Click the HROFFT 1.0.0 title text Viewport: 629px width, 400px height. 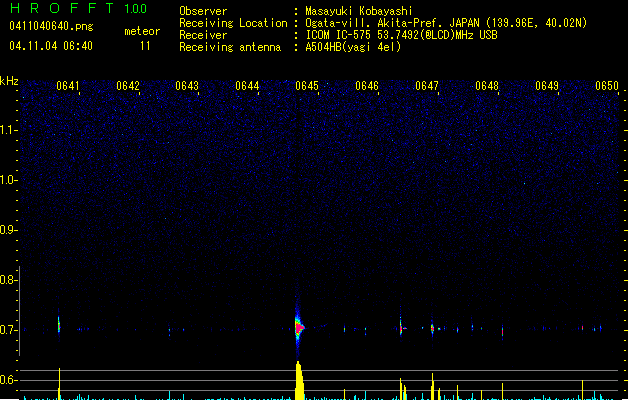click(x=79, y=8)
